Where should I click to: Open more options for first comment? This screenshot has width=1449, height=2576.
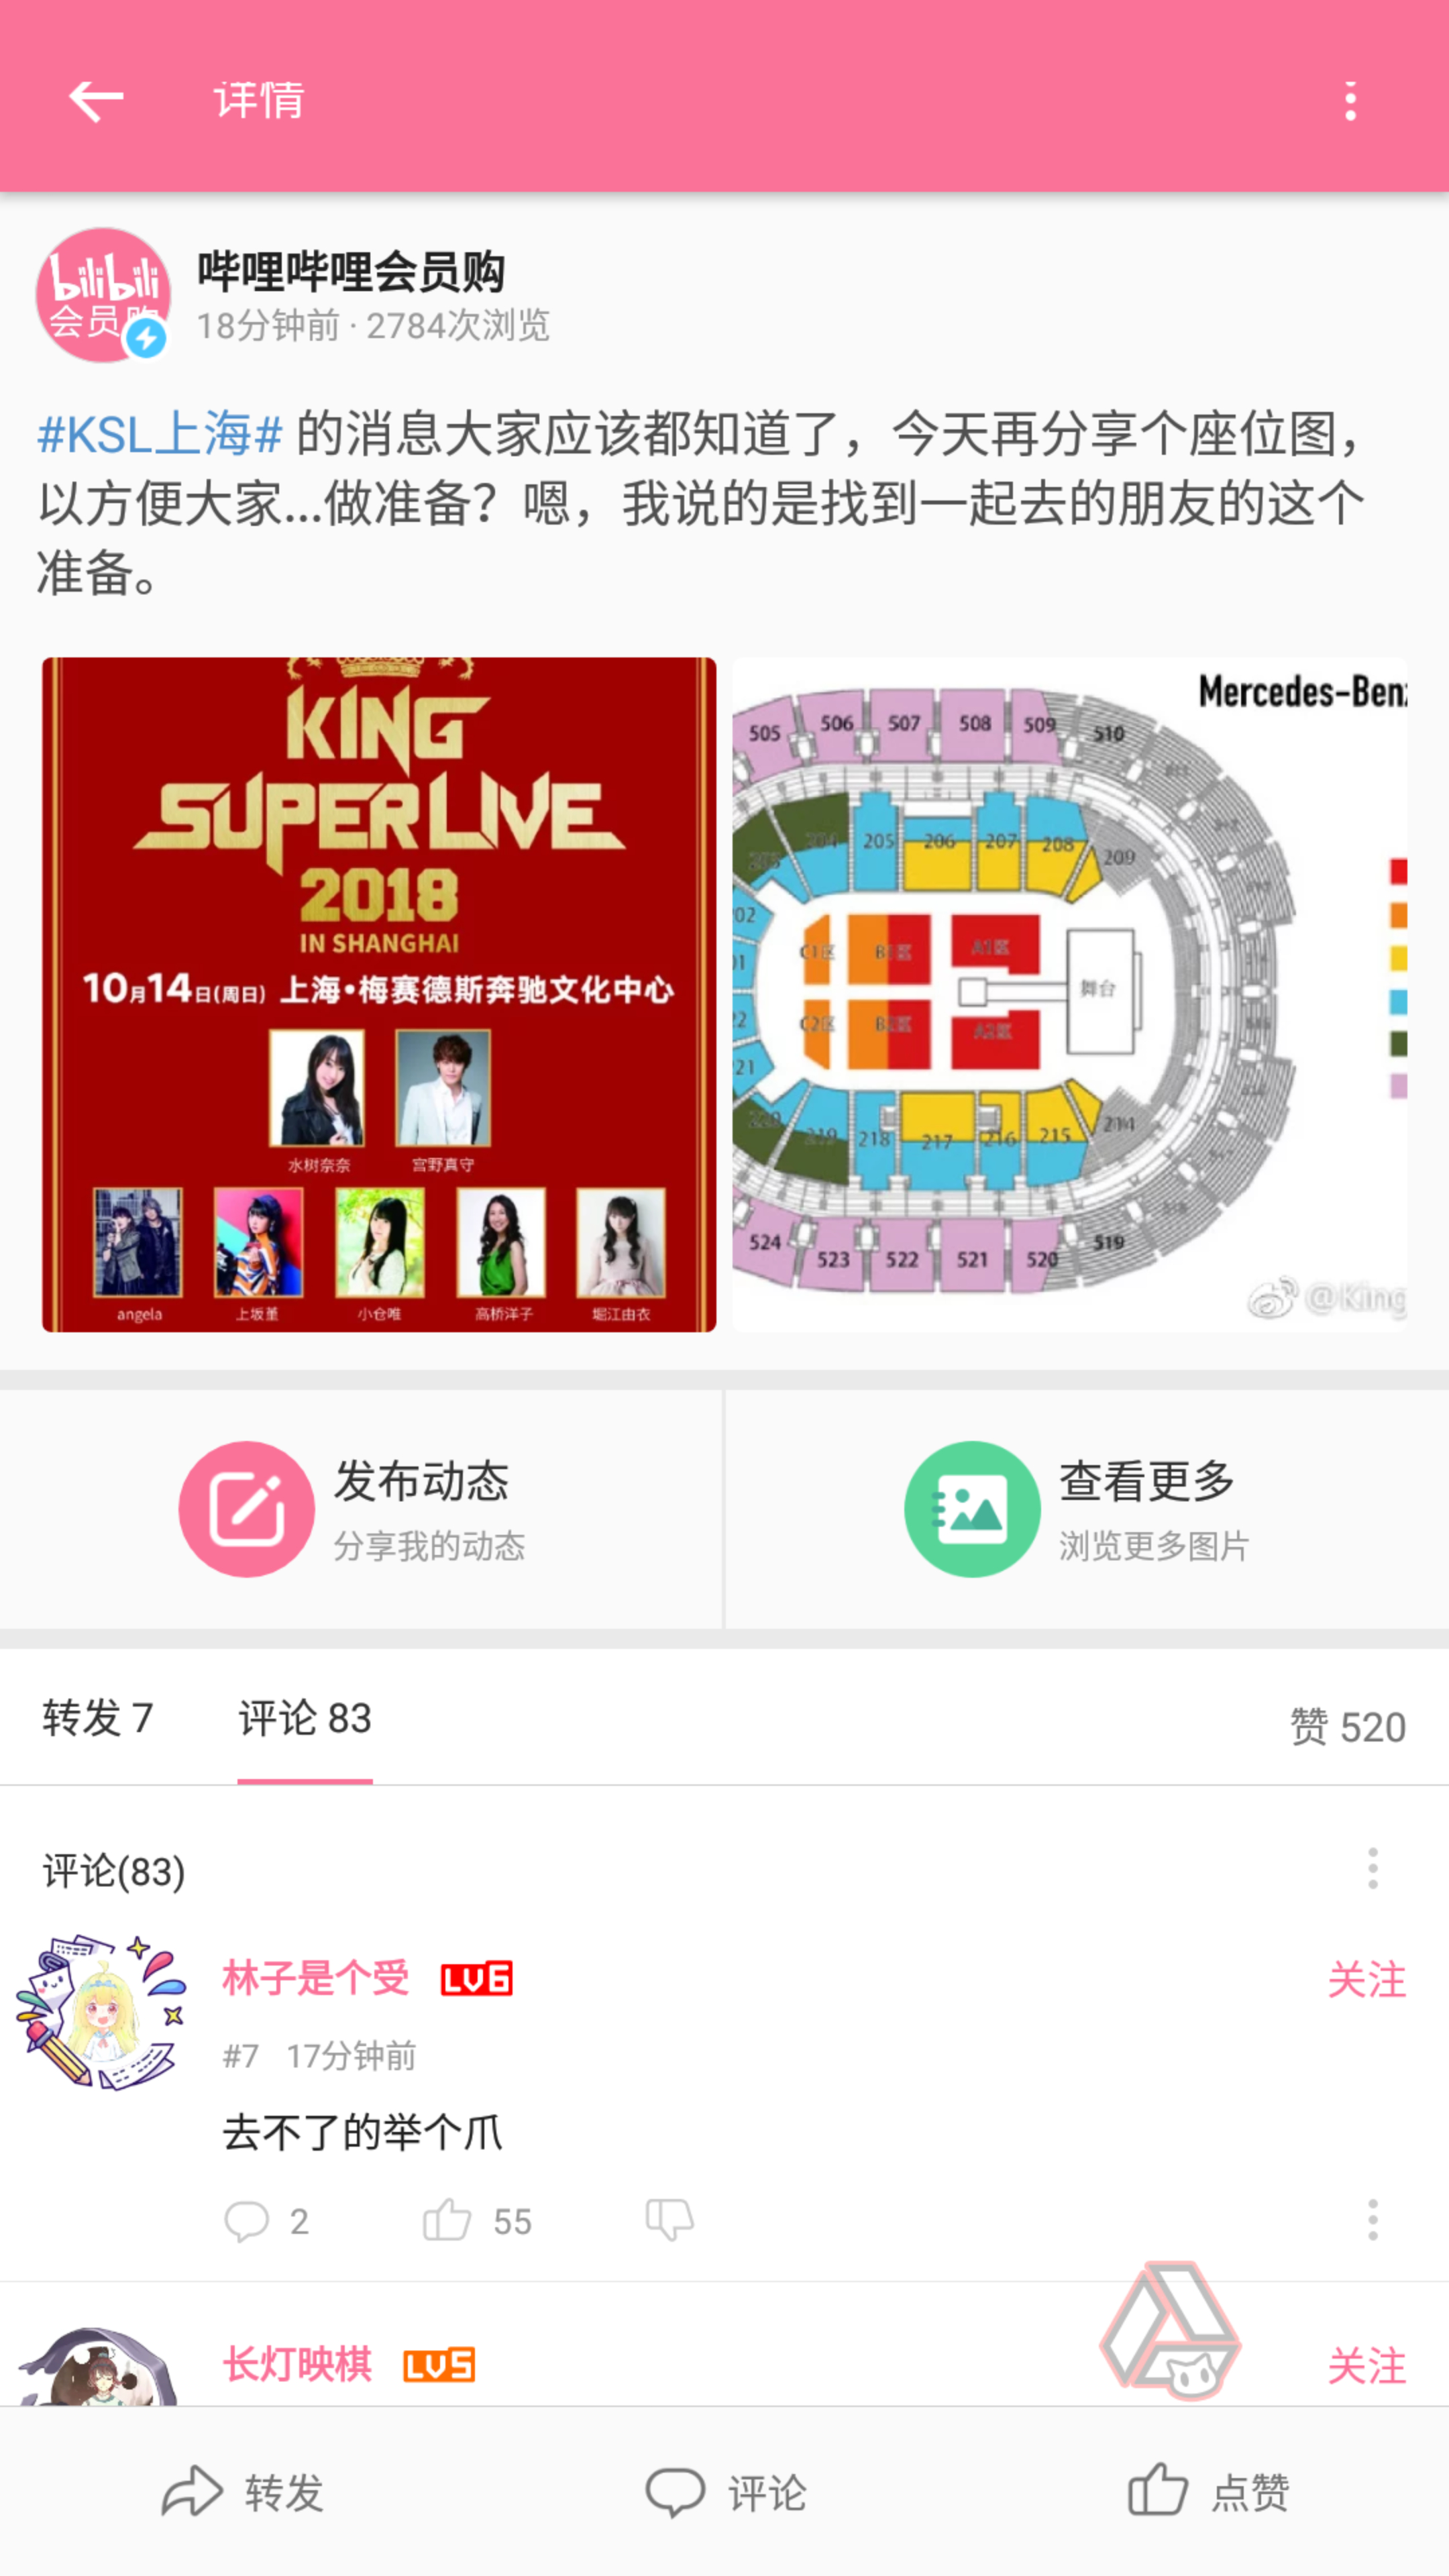(1373, 2220)
